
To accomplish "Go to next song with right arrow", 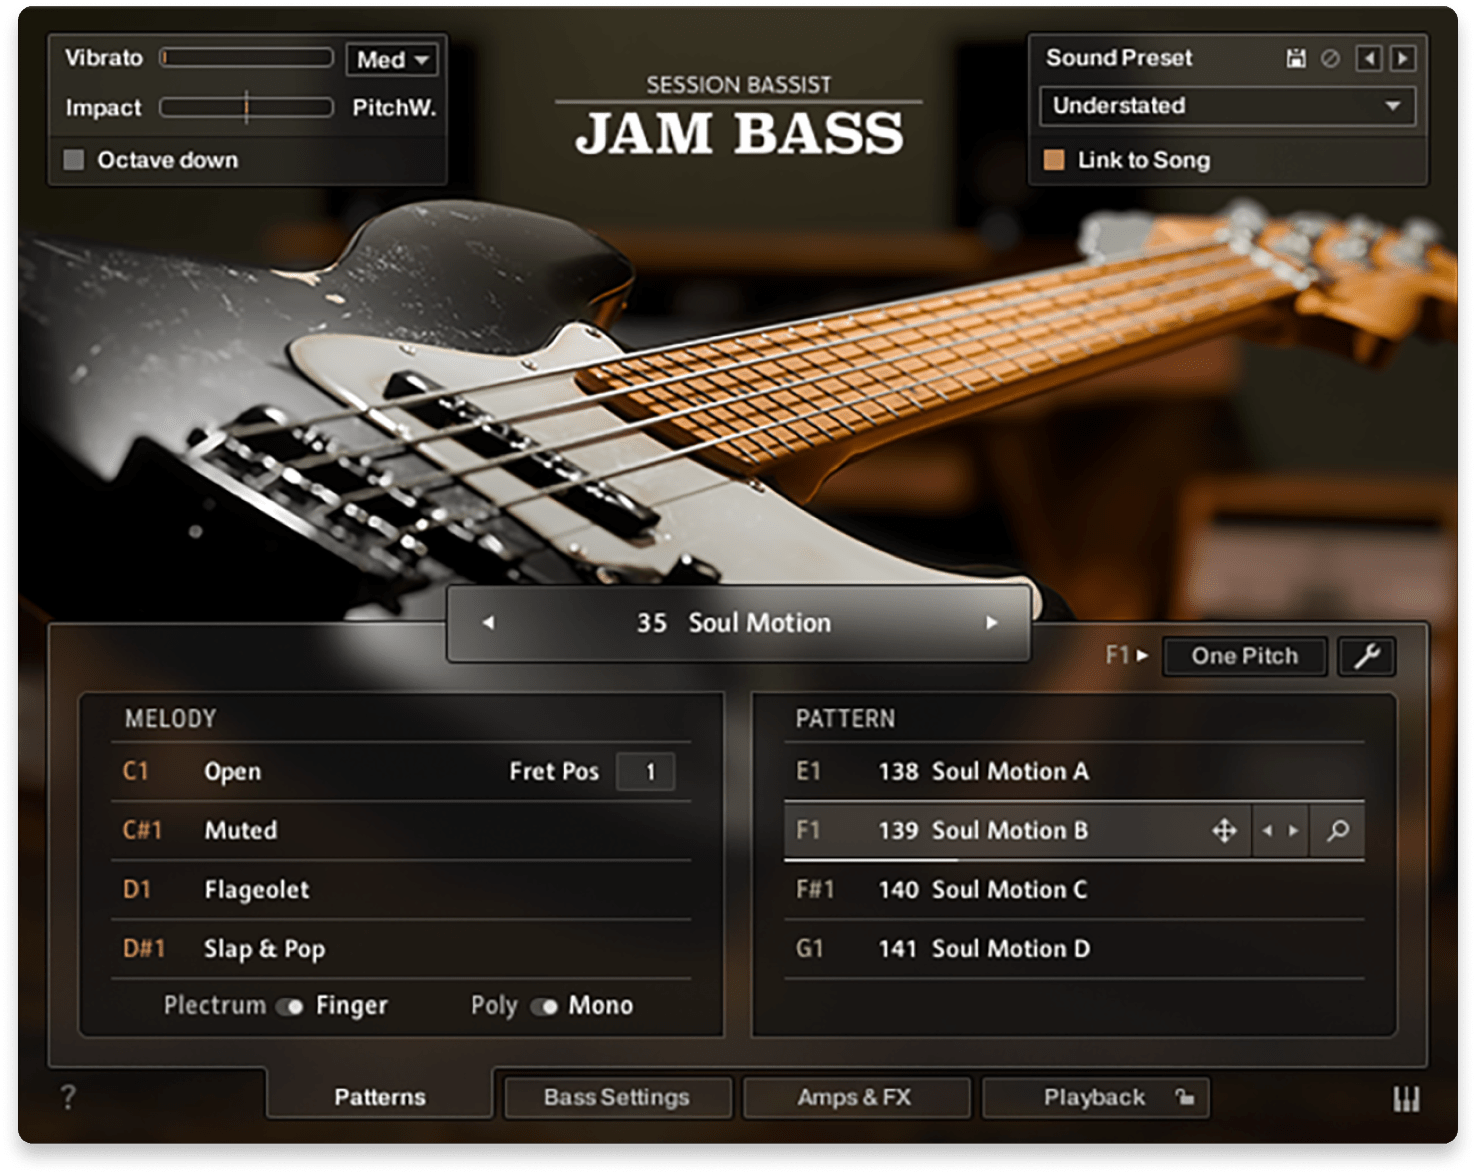I will tap(992, 623).
